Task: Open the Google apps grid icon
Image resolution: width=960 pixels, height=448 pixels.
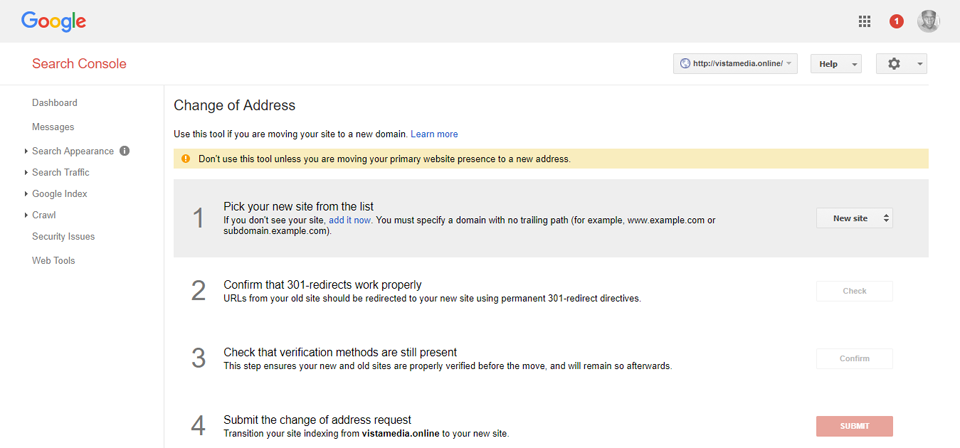Action: tap(865, 21)
